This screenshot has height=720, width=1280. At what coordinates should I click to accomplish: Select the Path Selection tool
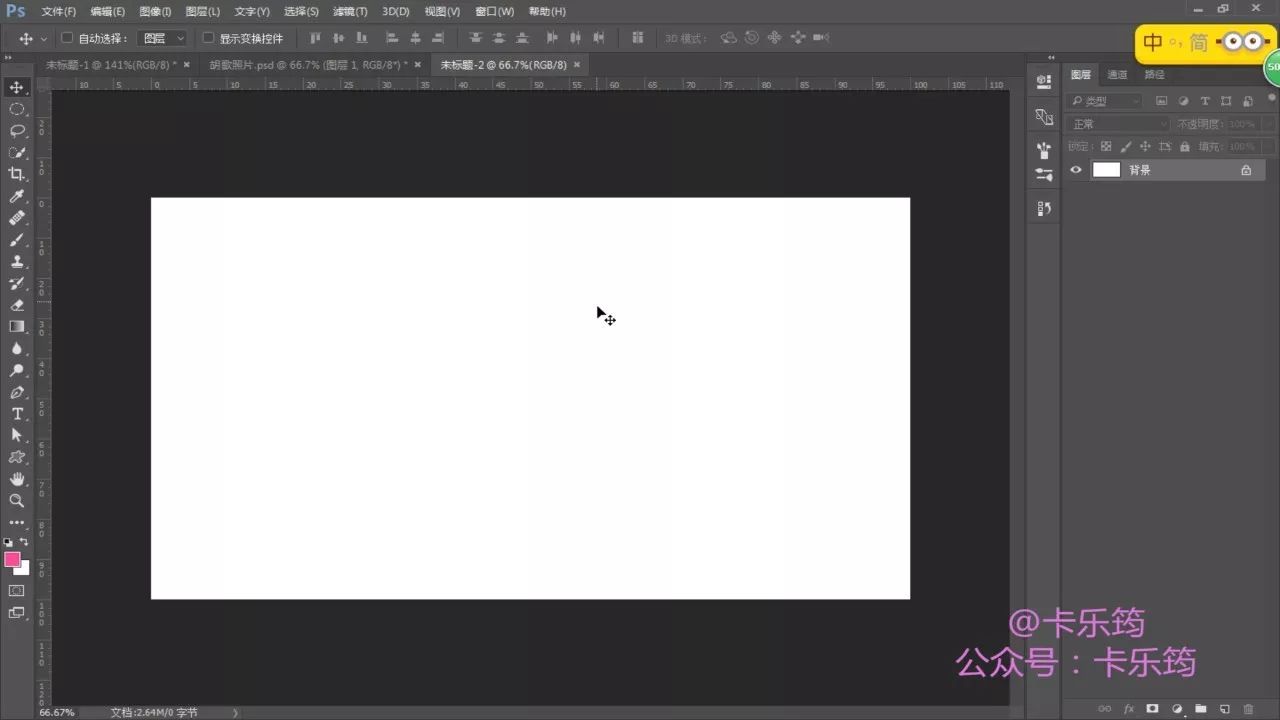[x=17, y=435]
